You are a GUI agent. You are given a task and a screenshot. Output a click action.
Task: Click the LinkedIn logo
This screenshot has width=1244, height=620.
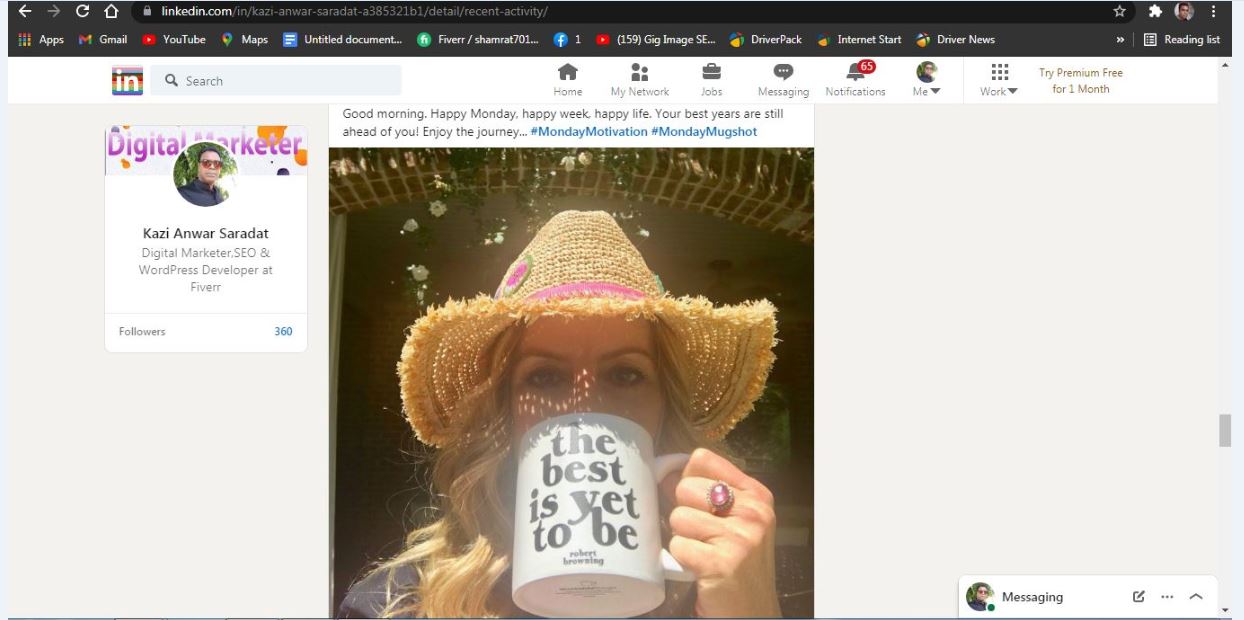127,81
